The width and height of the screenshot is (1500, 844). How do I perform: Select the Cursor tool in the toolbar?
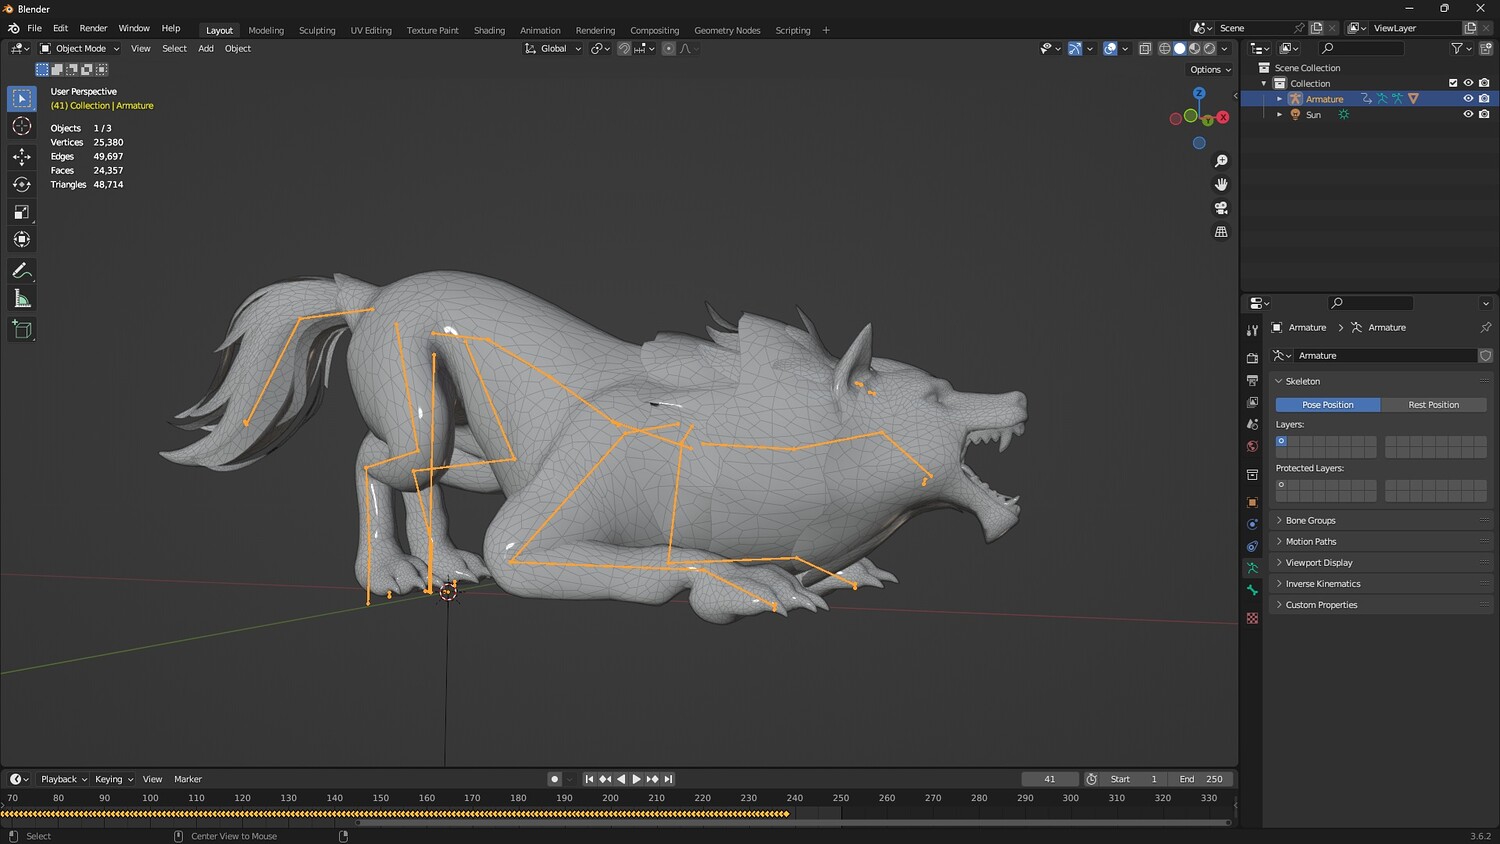pyautogui.click(x=22, y=126)
